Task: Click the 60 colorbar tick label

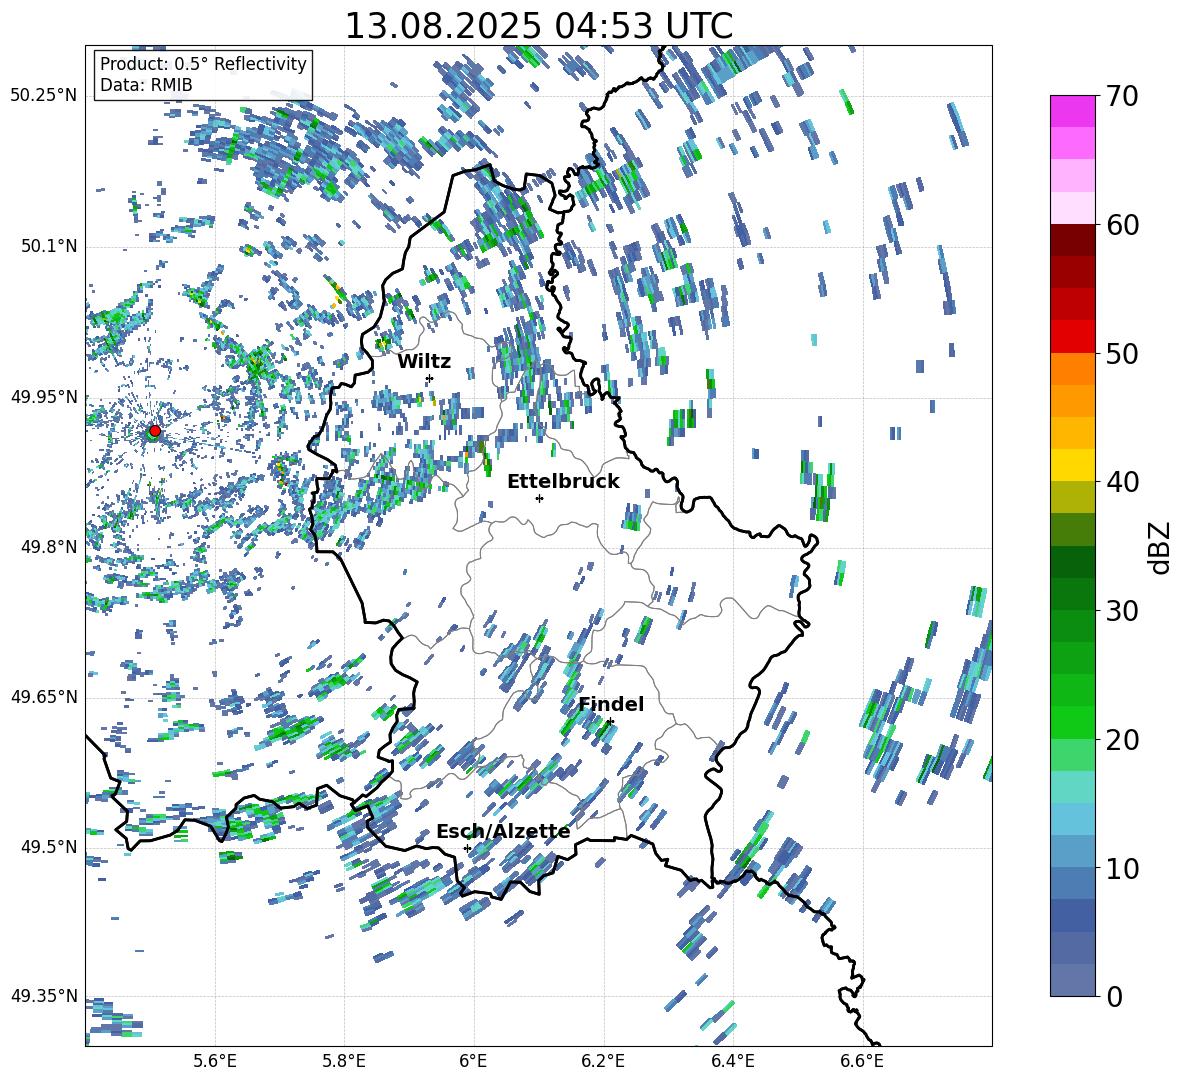Action: point(1122,225)
